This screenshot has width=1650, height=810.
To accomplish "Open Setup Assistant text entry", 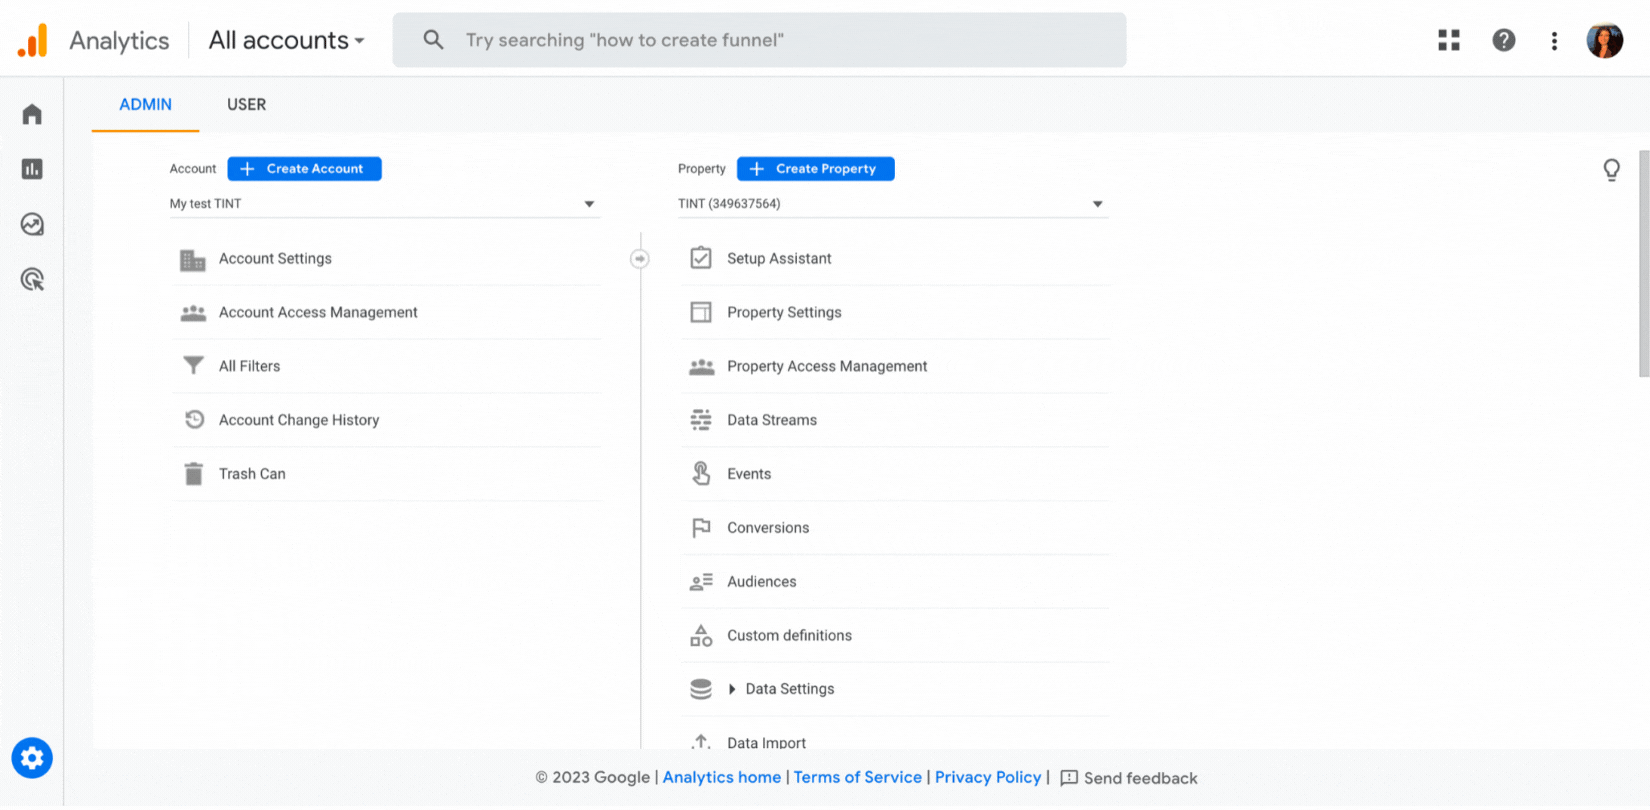I will tap(779, 259).
